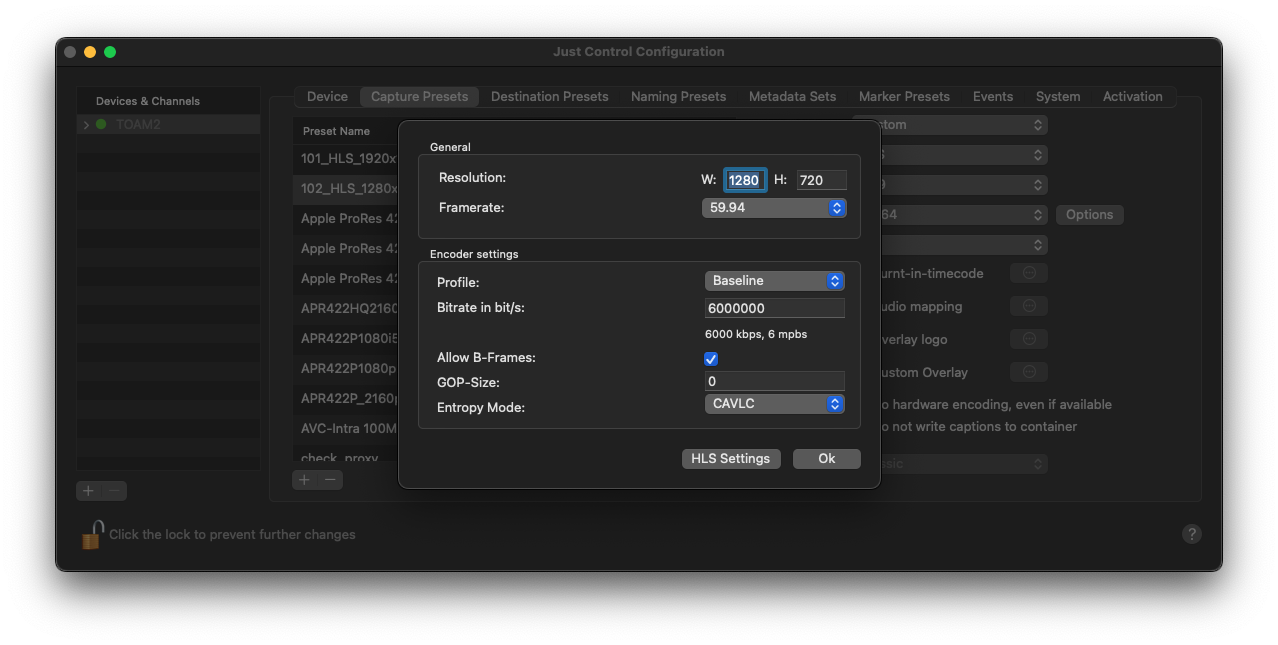
Task: Switch to the Naming Presets tab
Action: (679, 97)
